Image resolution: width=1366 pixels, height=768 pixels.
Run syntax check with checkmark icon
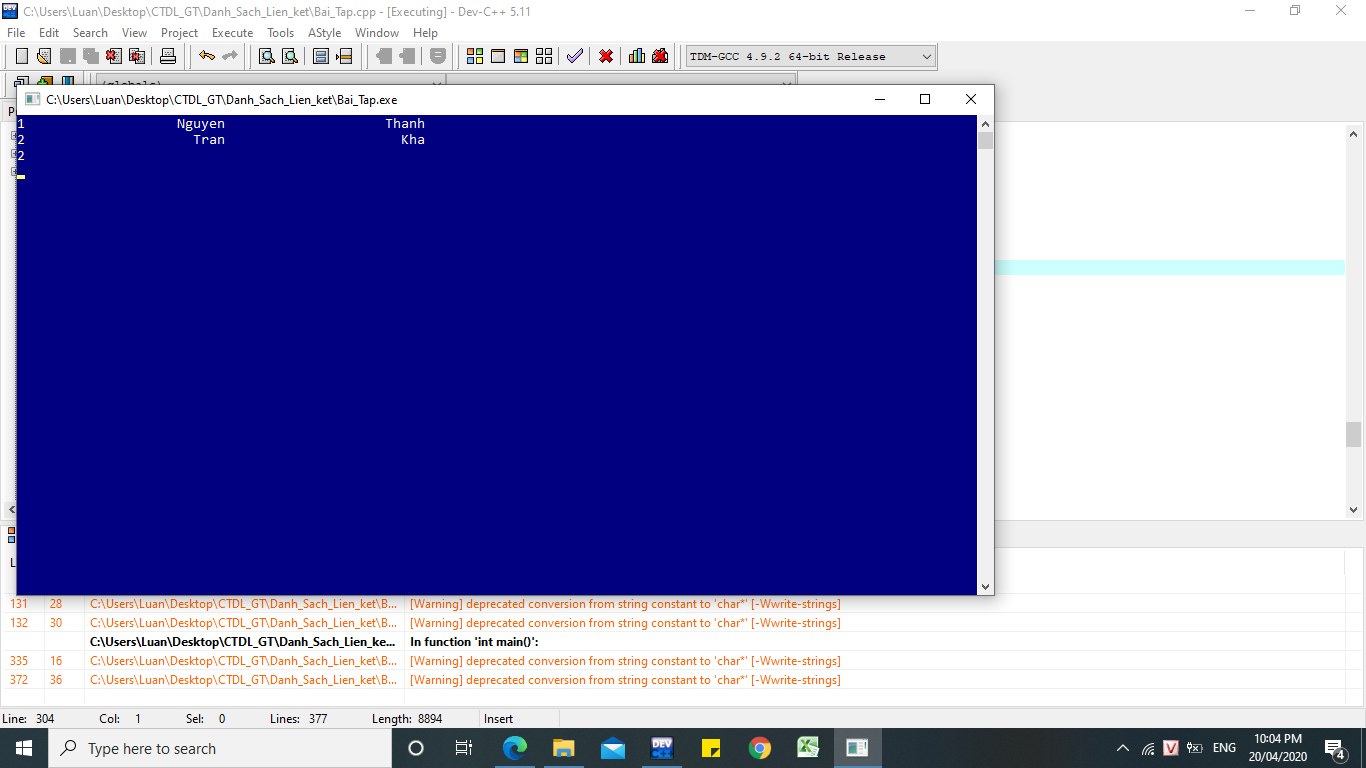point(574,56)
